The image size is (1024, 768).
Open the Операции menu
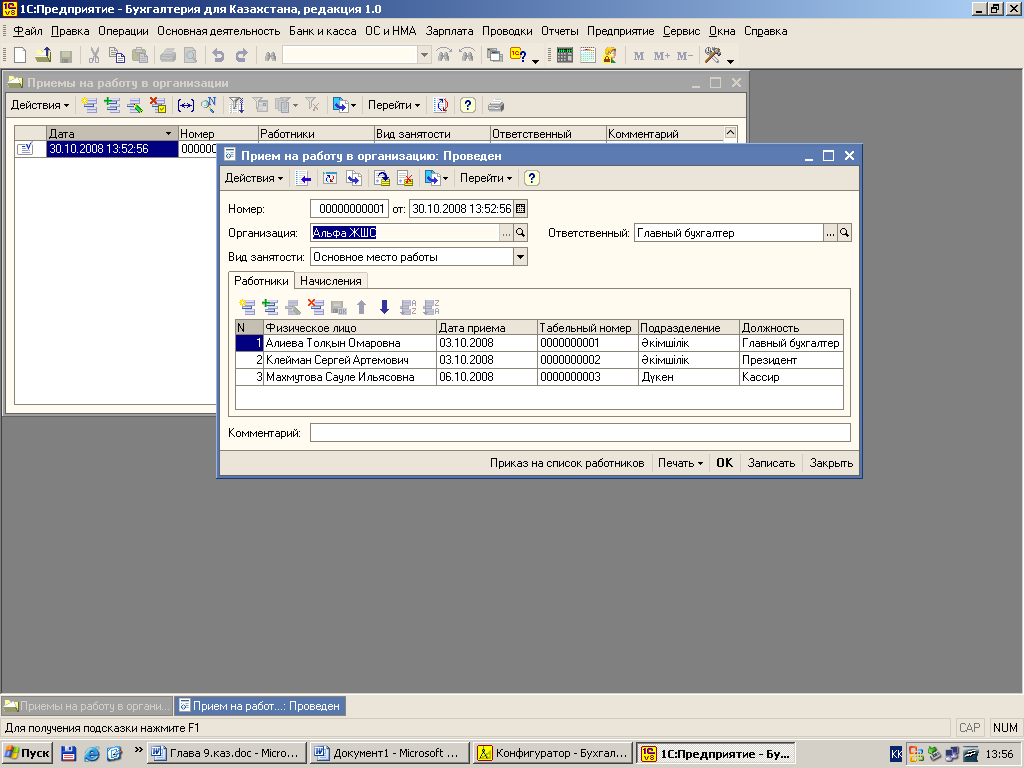(x=123, y=31)
